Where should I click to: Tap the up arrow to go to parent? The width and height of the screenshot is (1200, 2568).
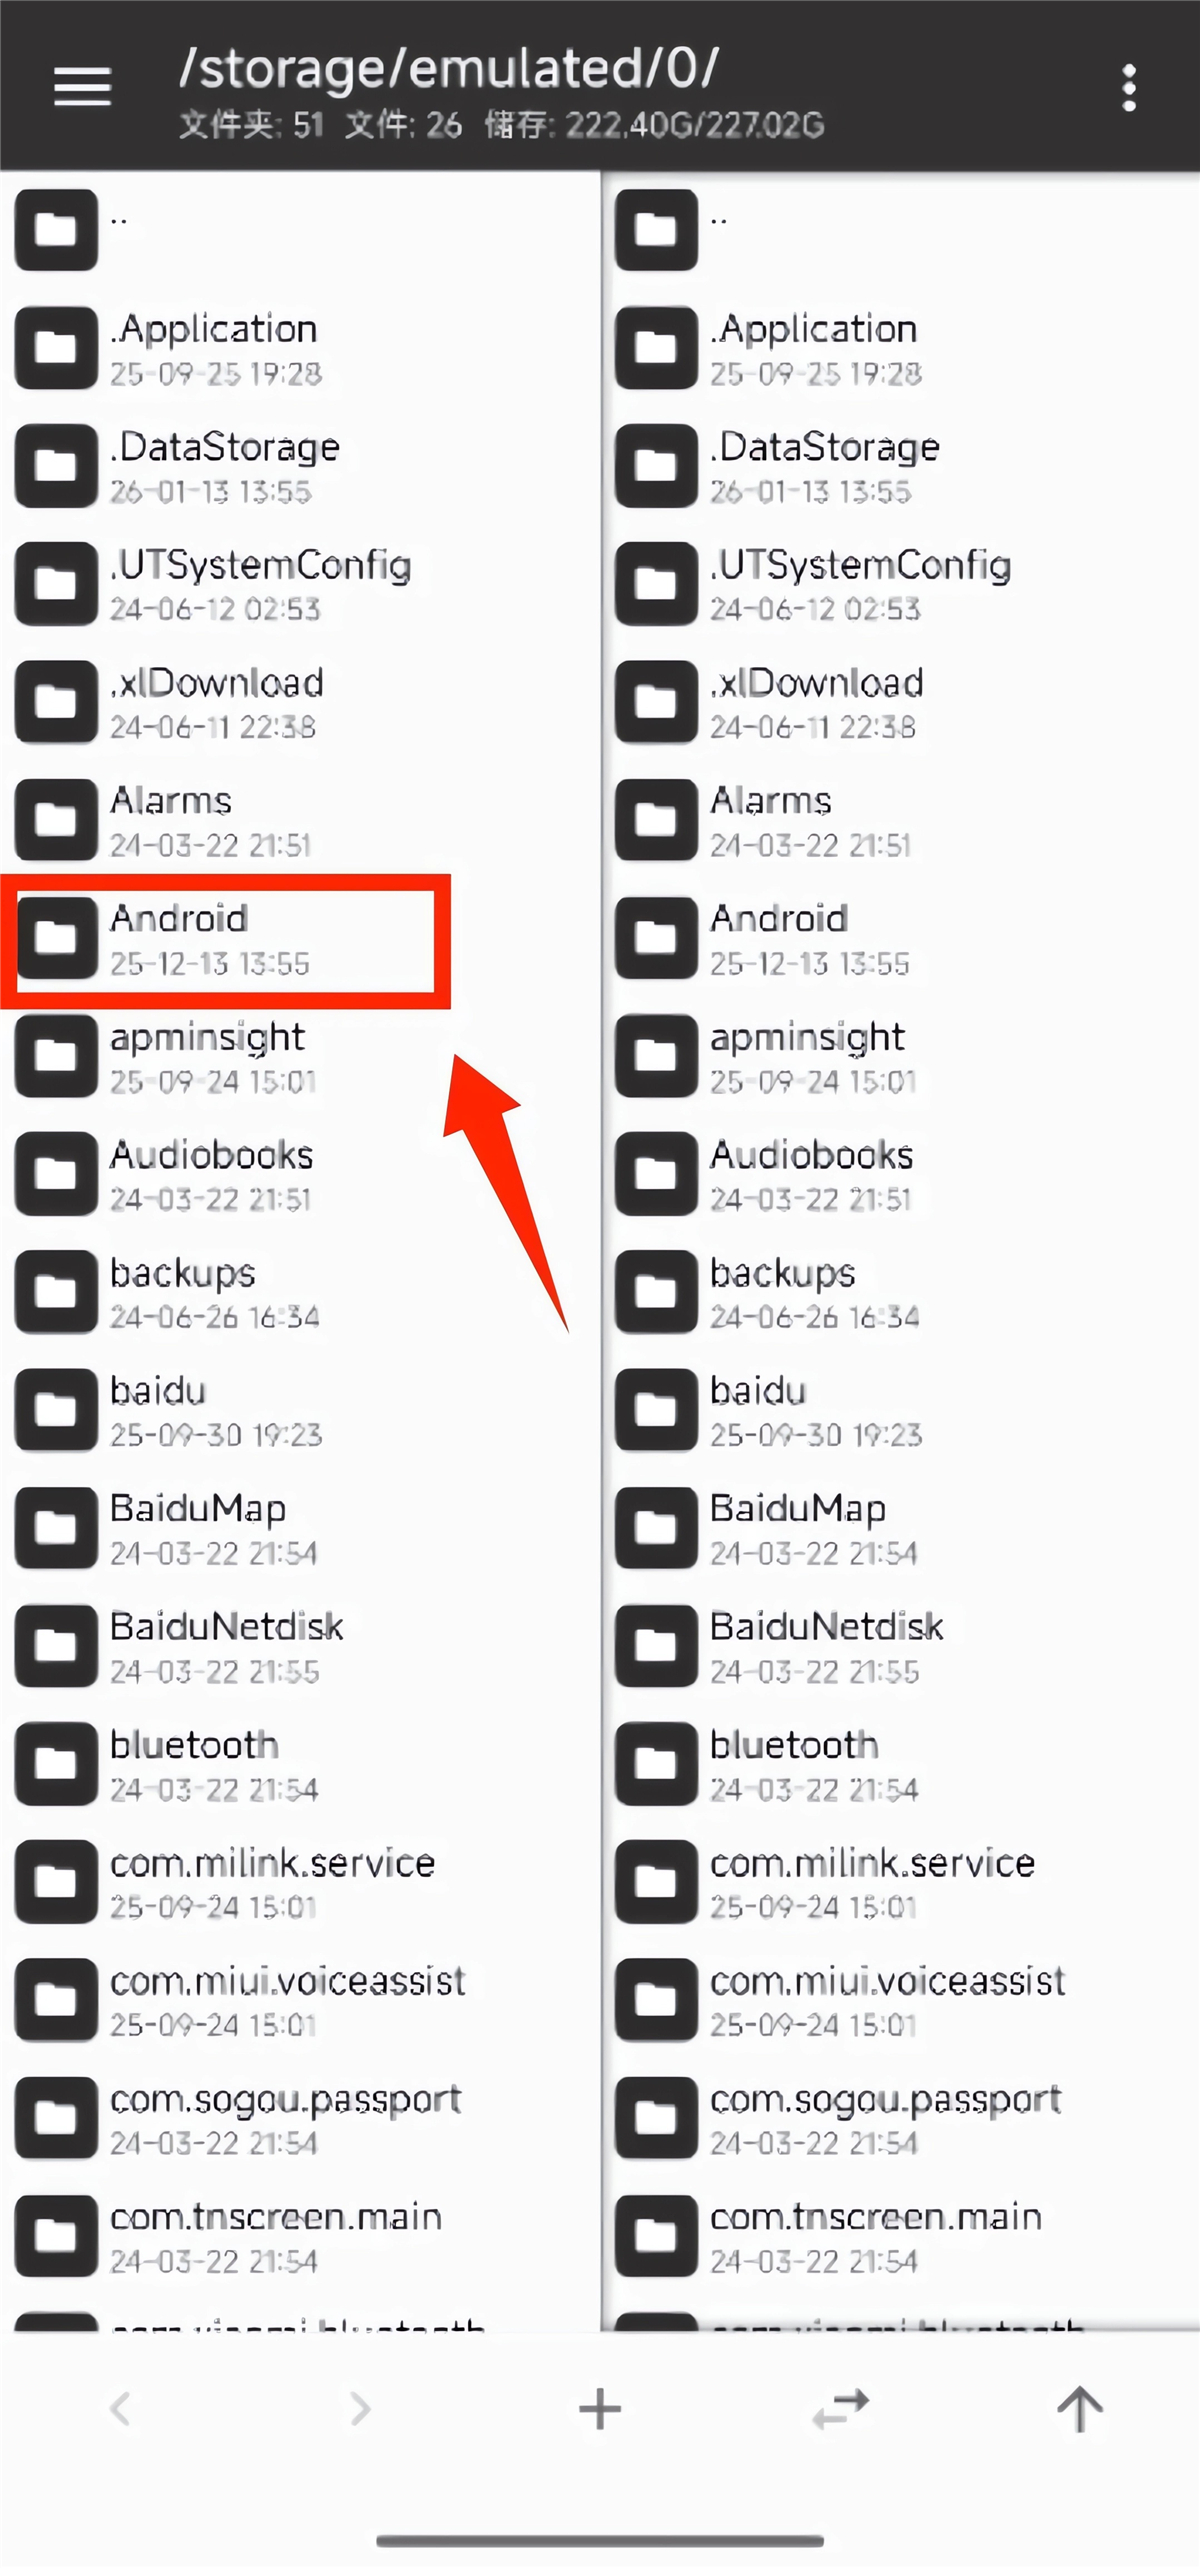pos(1080,2408)
